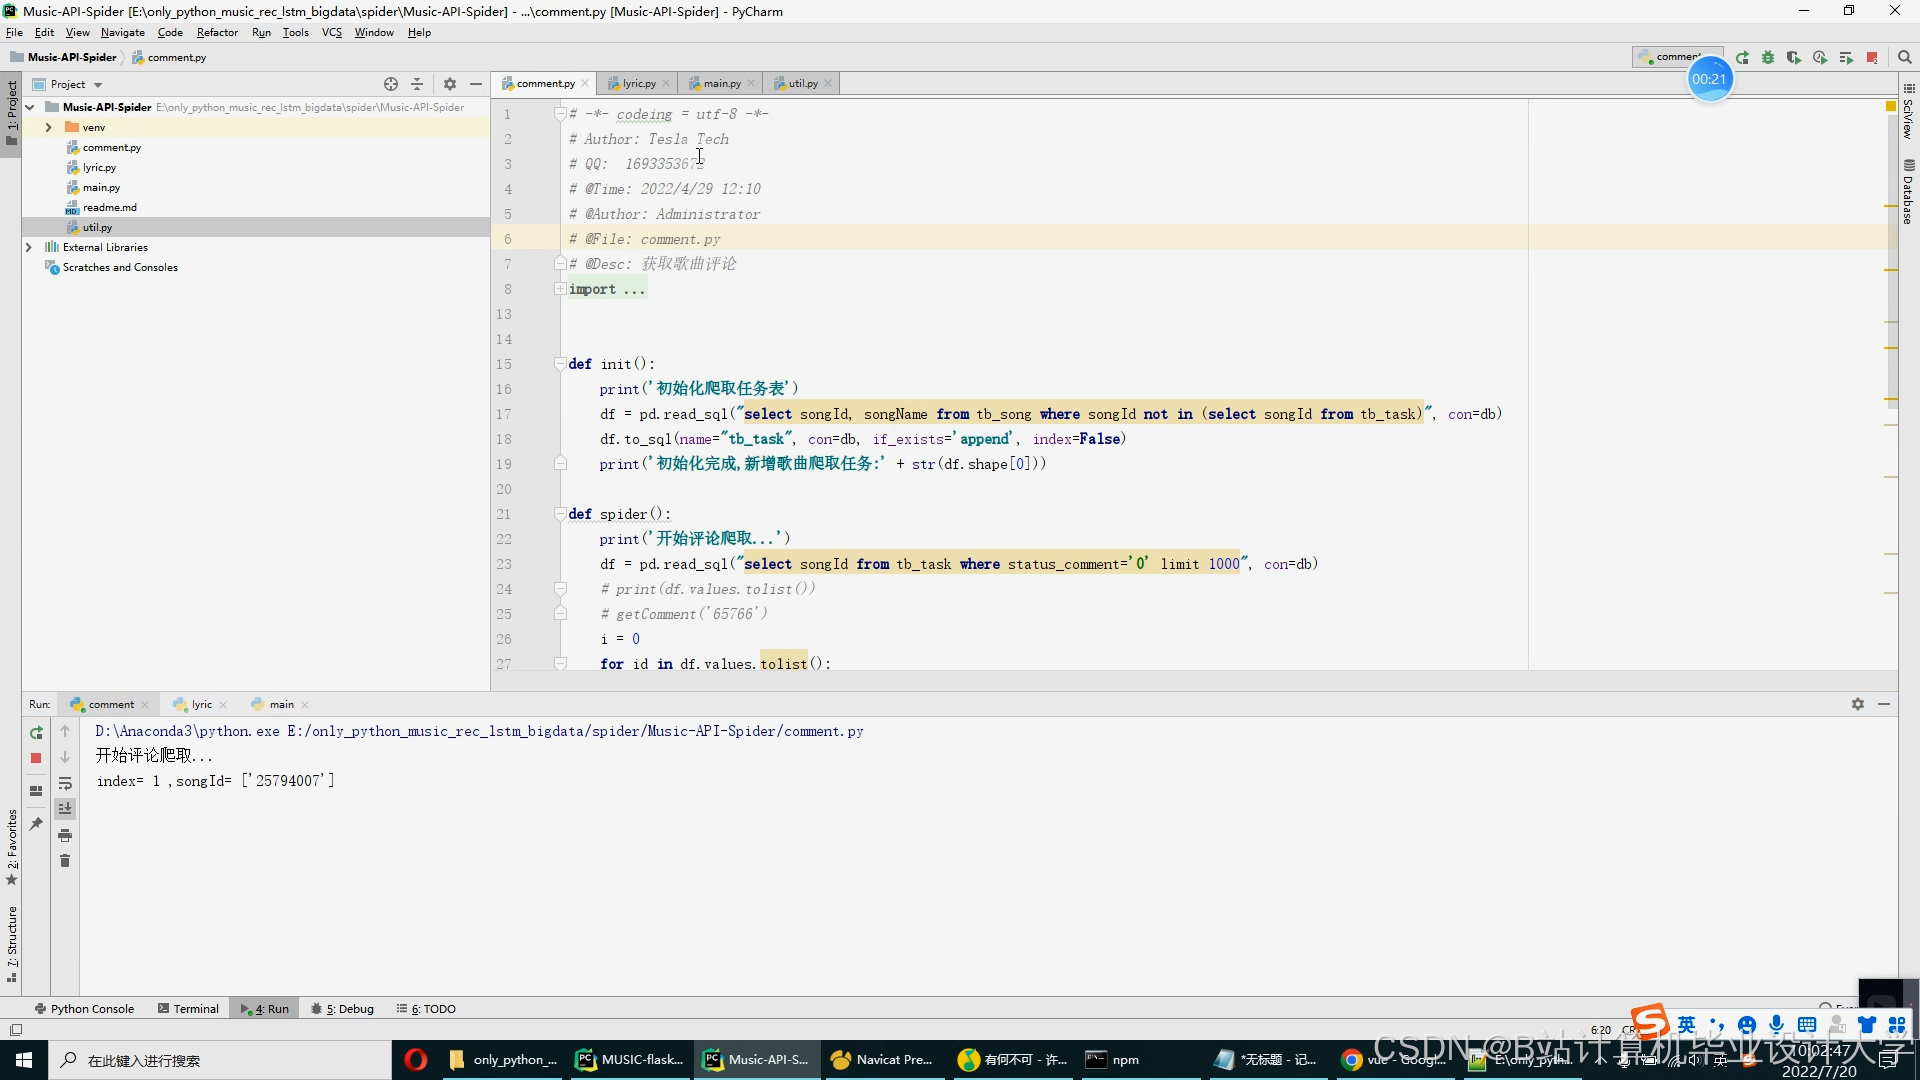1920x1080 pixels.
Task: Open the comment run configuration dropdown
Action: click(1677, 57)
